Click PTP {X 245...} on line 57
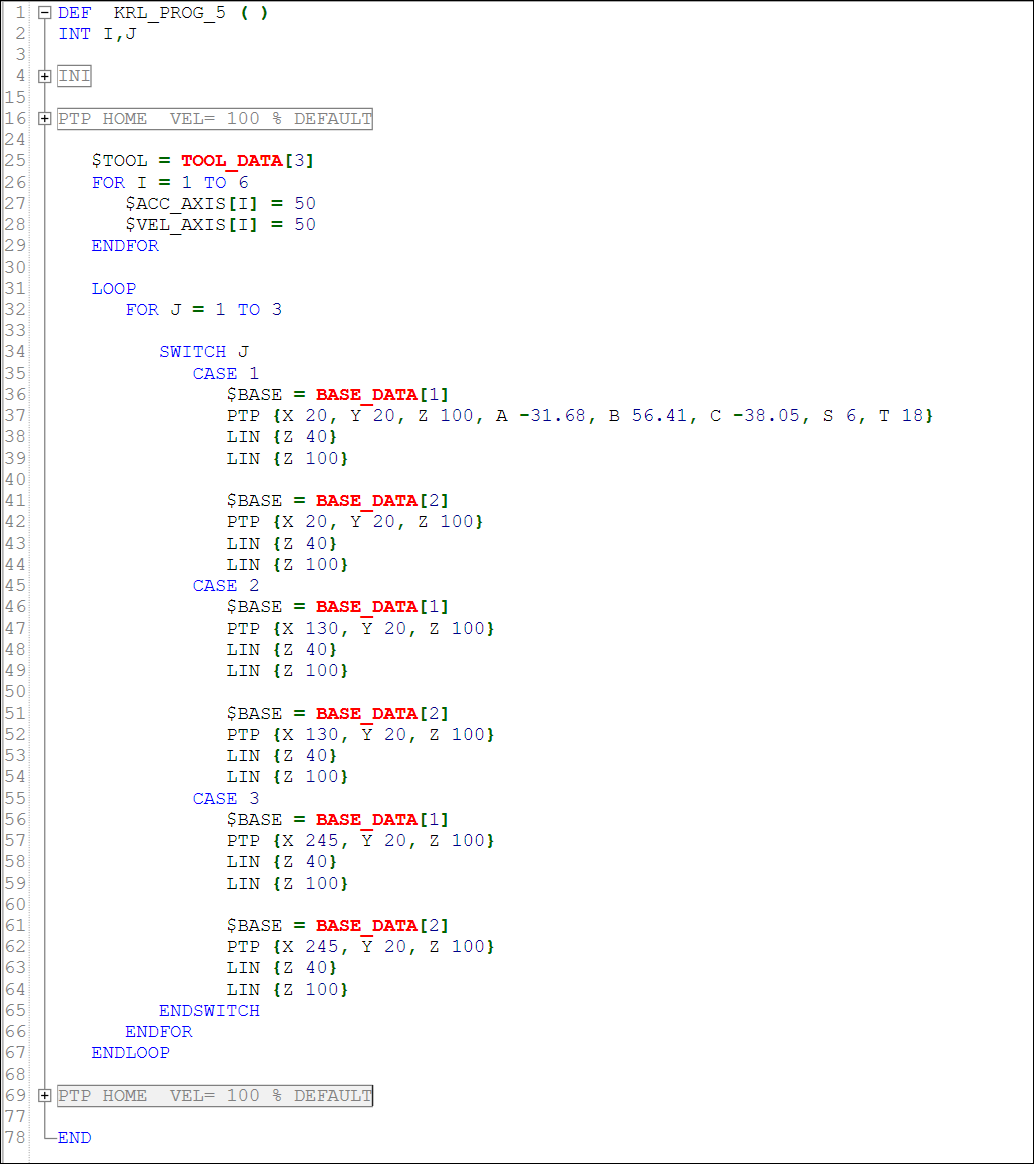This screenshot has width=1034, height=1164. [x=360, y=841]
